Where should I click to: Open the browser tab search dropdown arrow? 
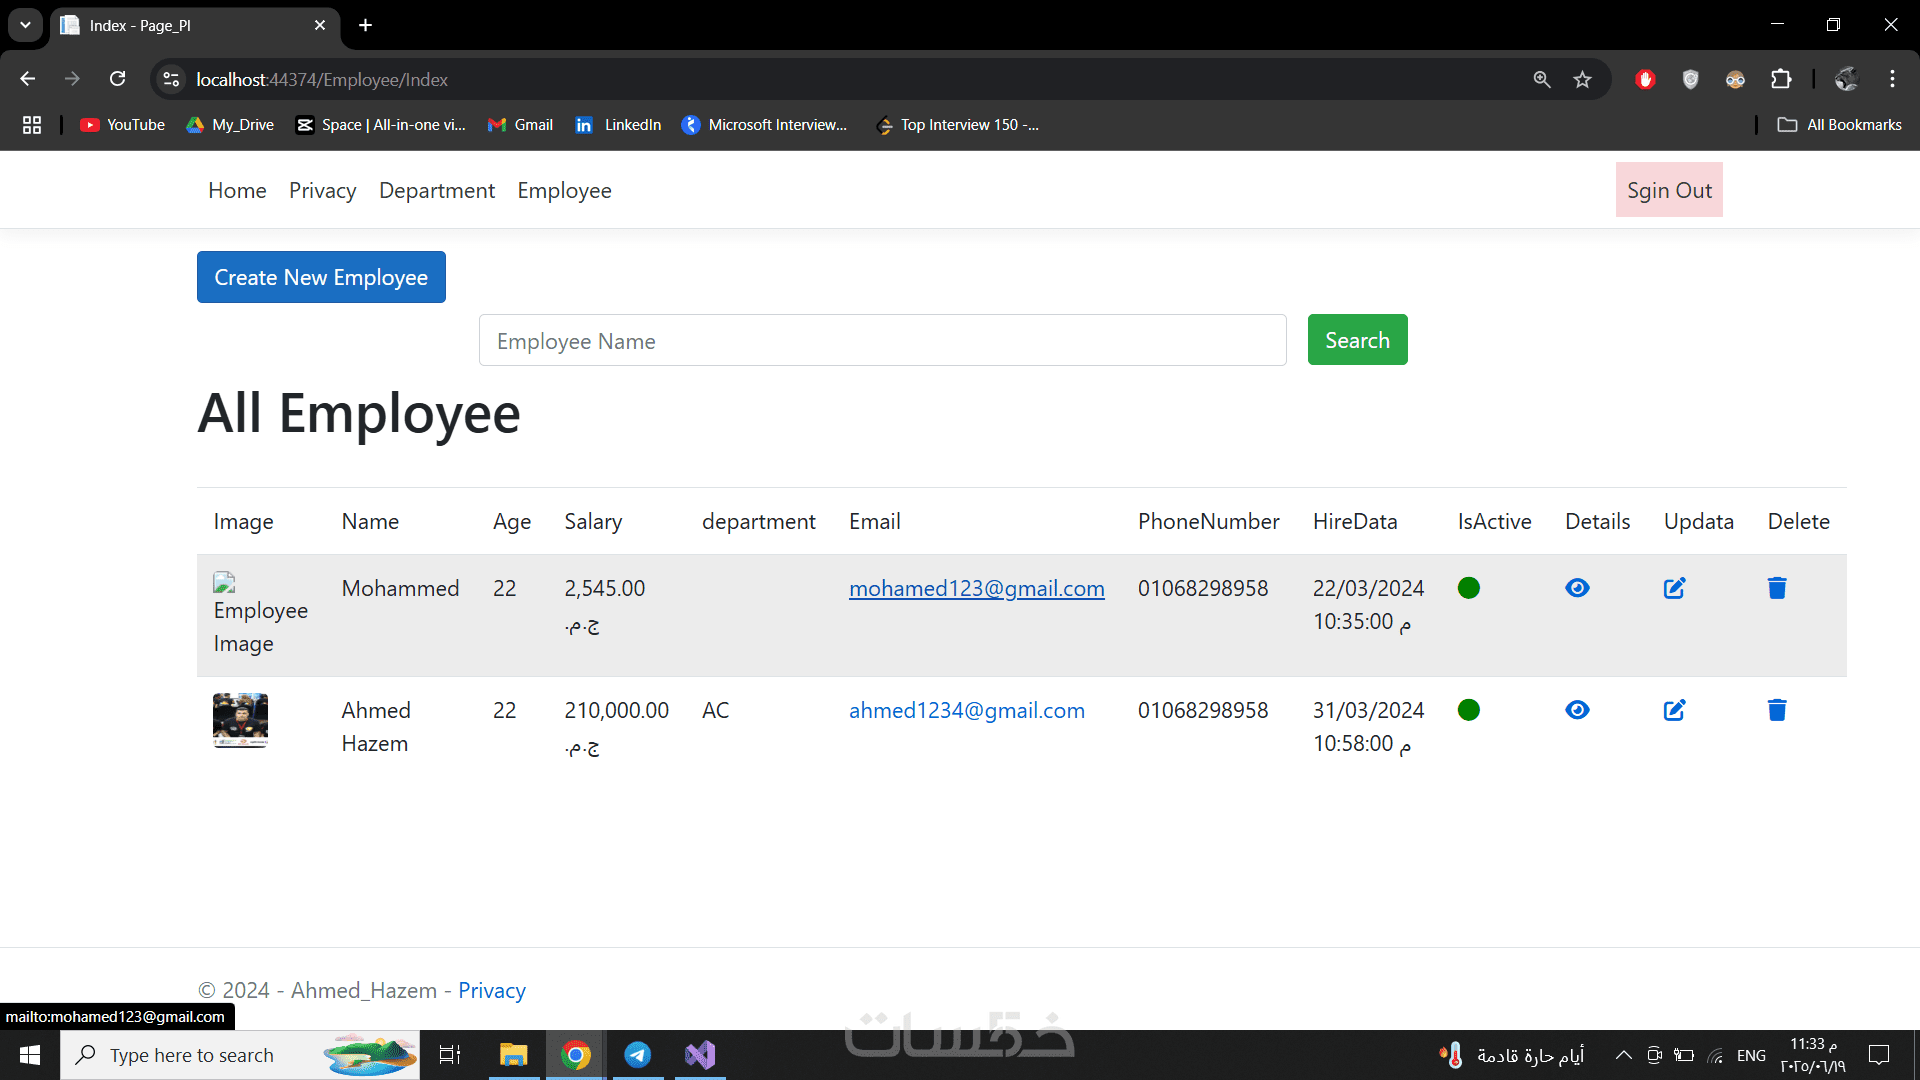(25, 25)
